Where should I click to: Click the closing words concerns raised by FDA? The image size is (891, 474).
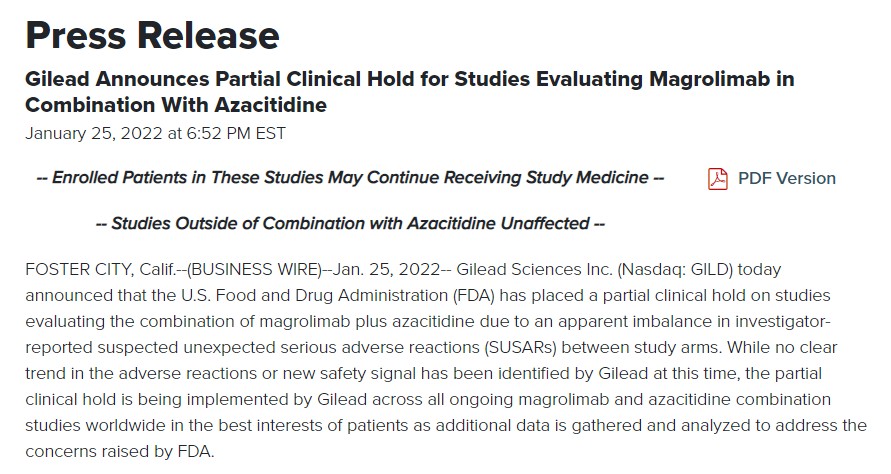point(119,452)
